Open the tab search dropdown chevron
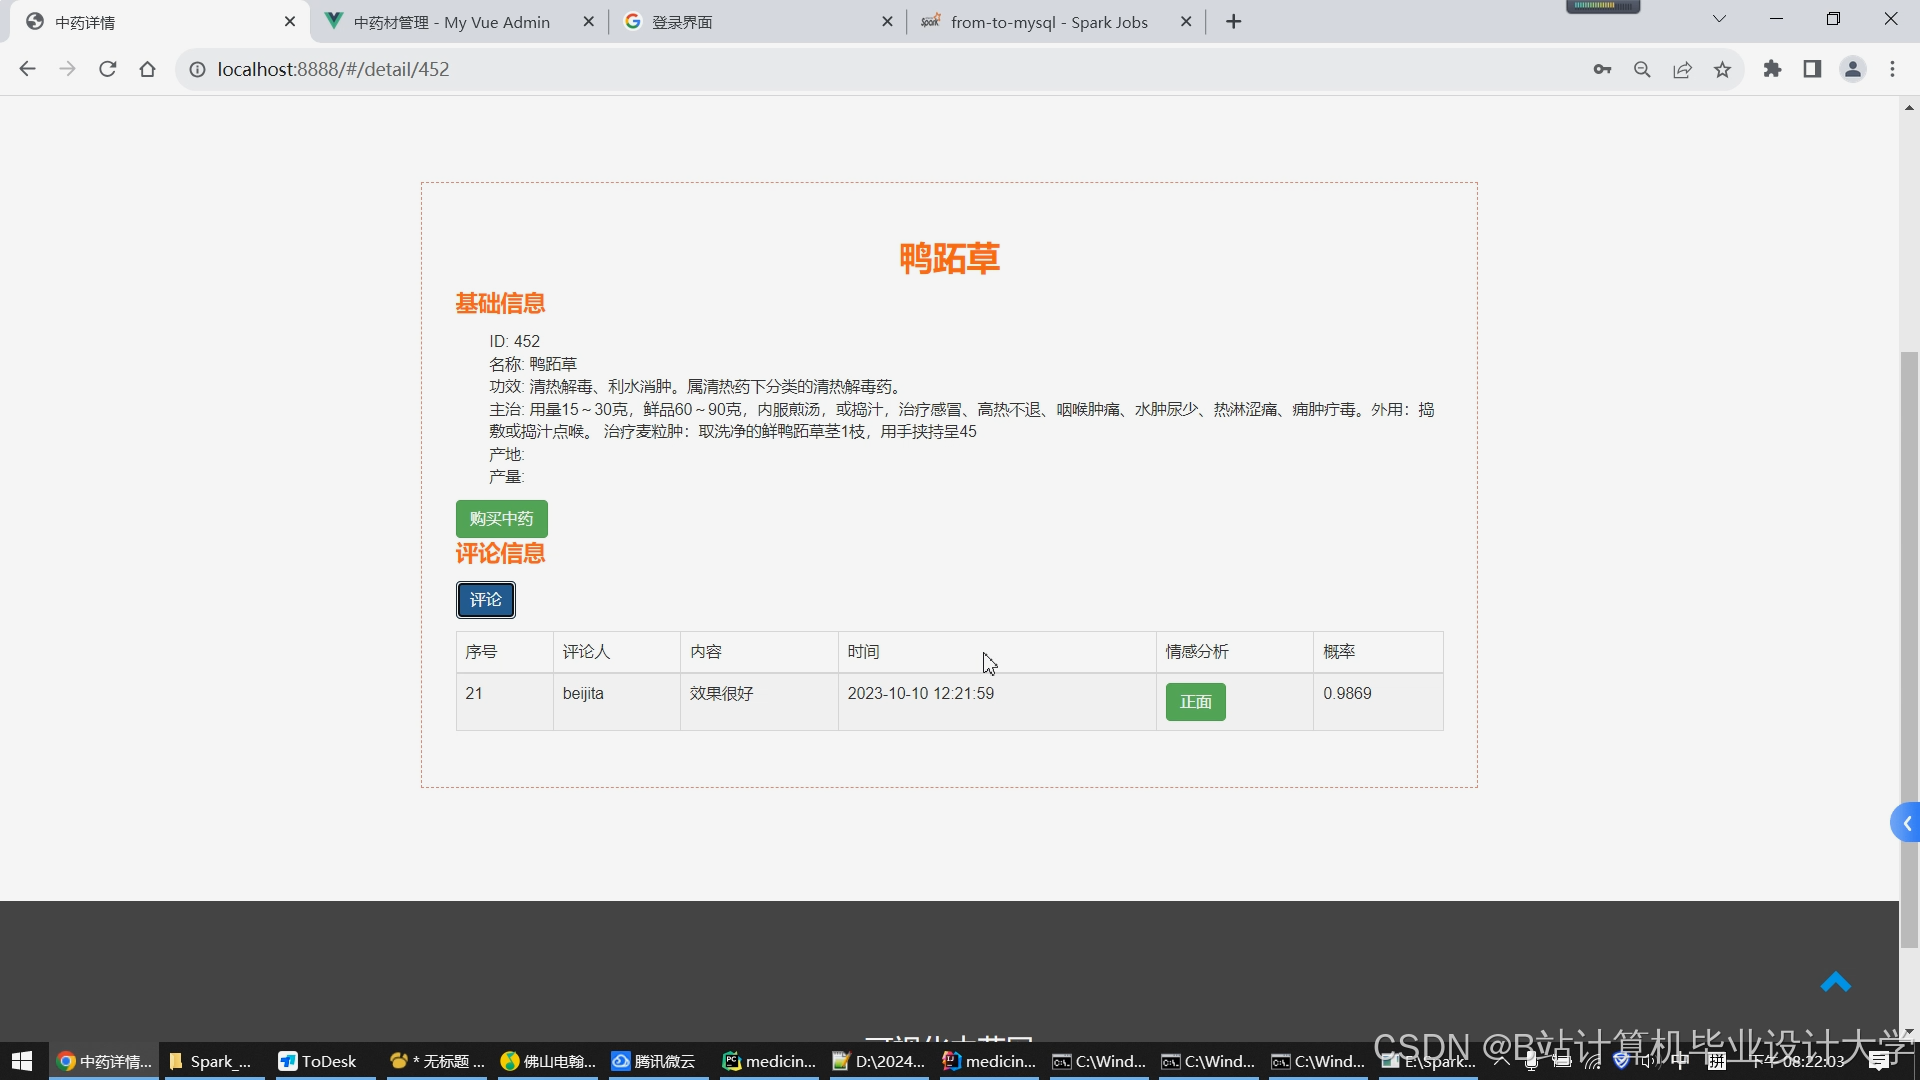The height and width of the screenshot is (1080, 1920). [x=1719, y=20]
